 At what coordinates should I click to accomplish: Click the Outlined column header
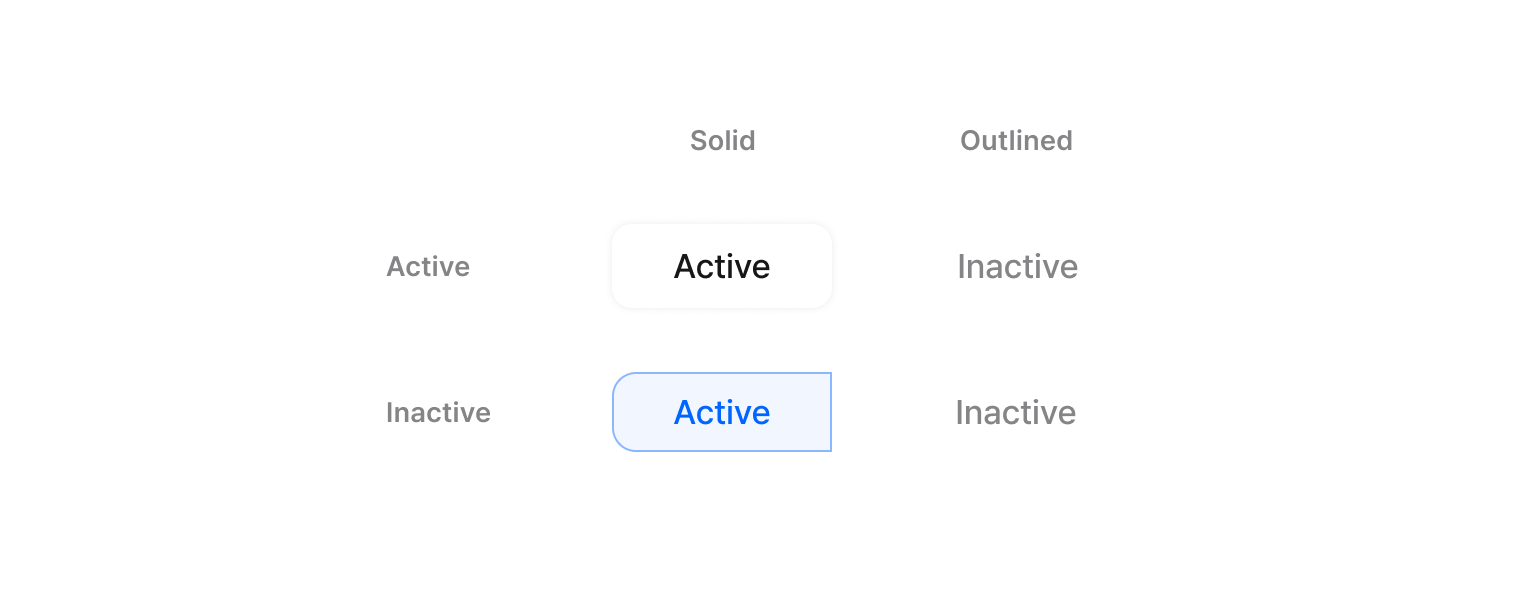point(1016,140)
